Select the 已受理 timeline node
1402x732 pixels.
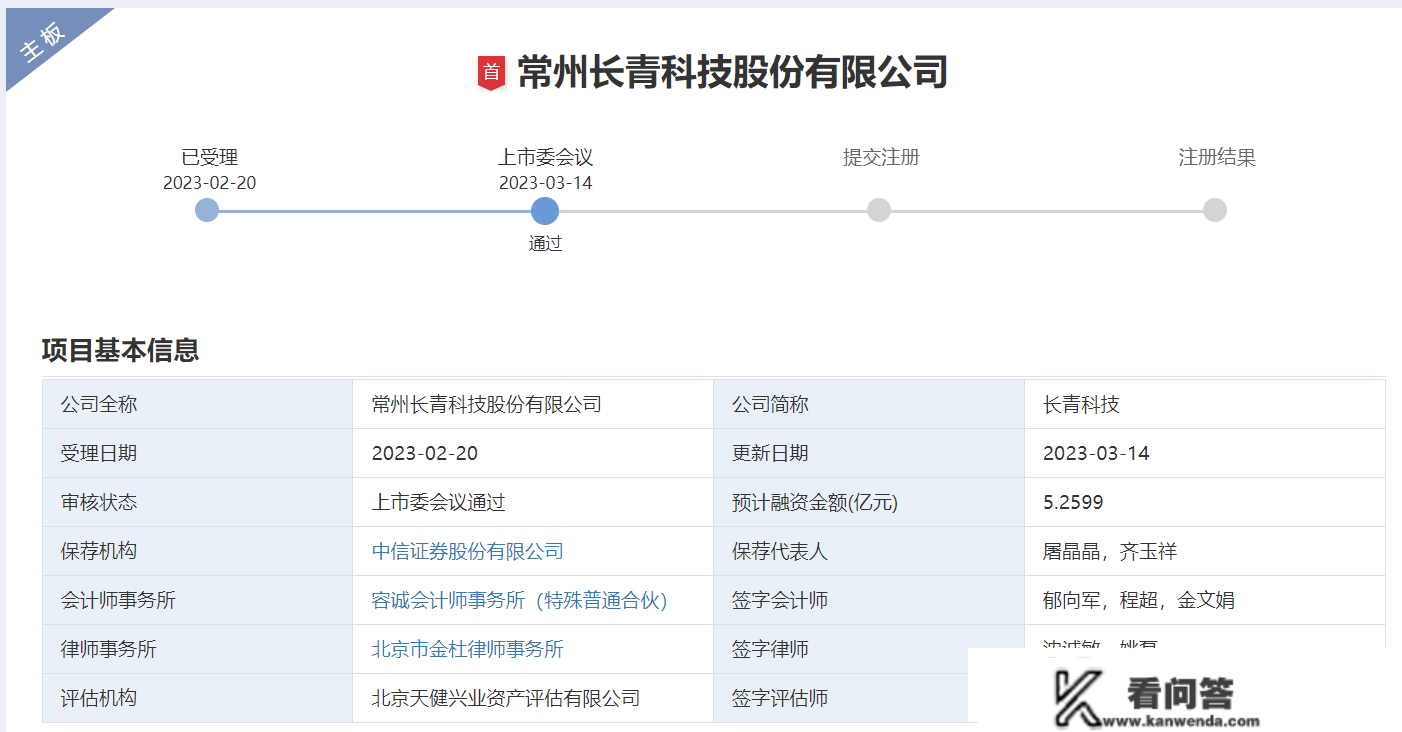(207, 210)
